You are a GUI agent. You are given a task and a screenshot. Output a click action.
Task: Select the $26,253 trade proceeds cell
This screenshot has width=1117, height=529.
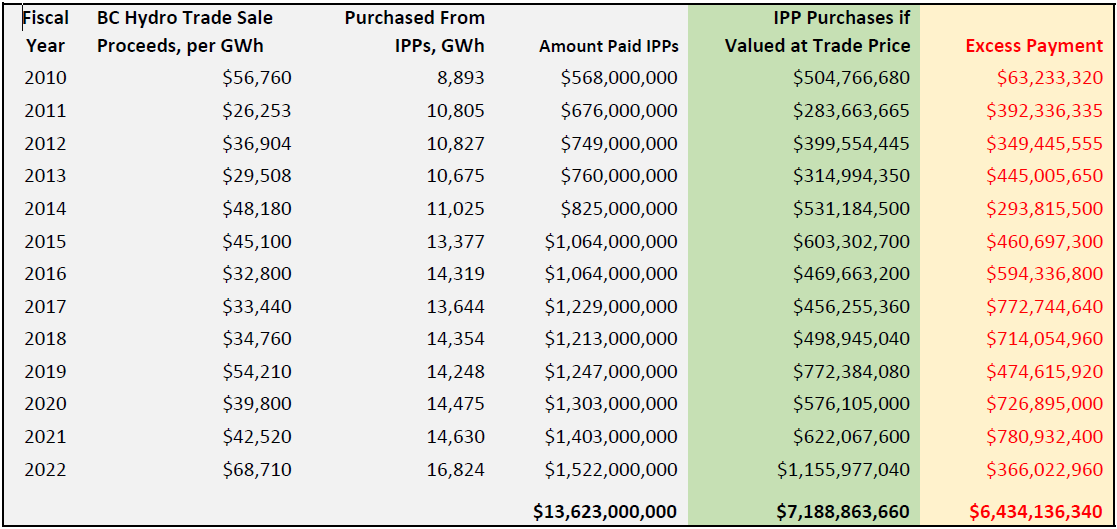tap(257, 111)
